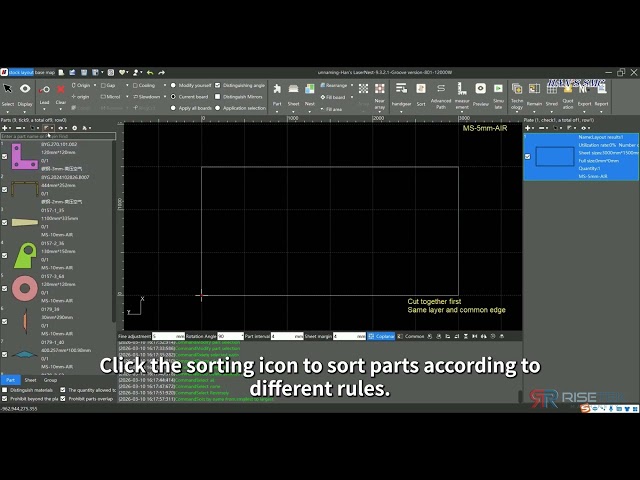640x480 pixels.
Task: Uncheck the pink L-shaped part checkbox
Action: (x=4, y=157)
